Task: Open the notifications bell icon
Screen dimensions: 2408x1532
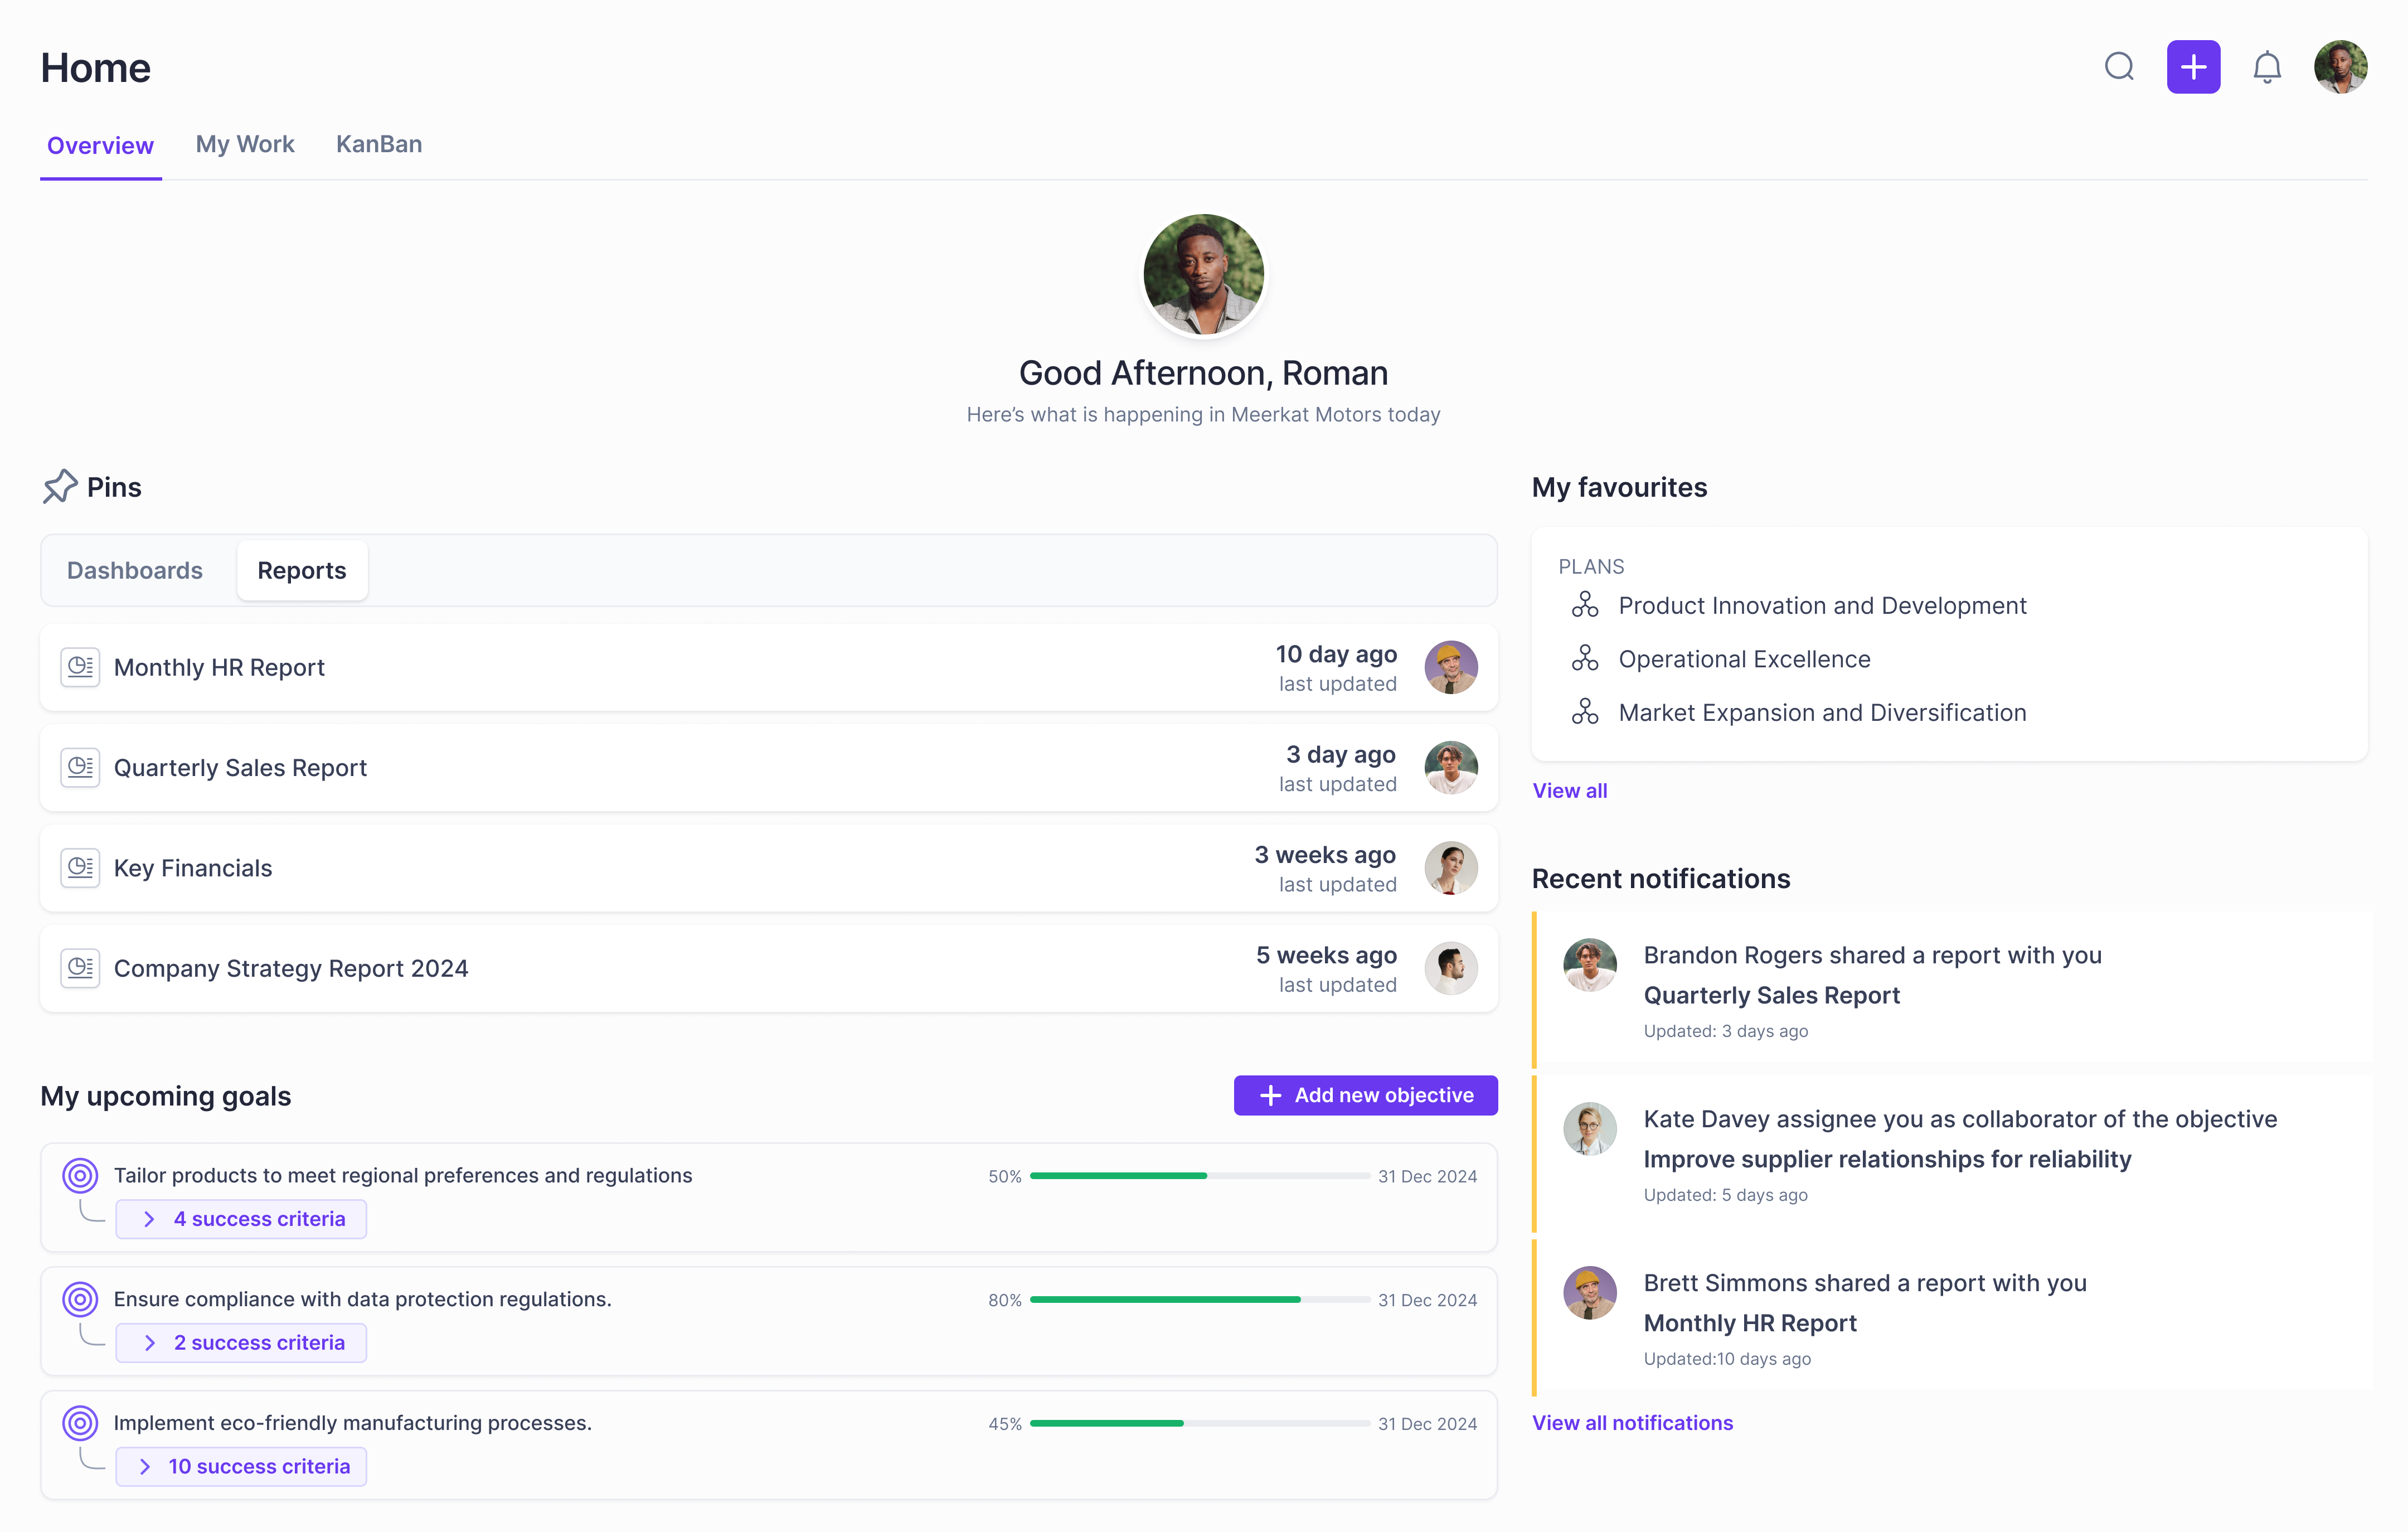Action: 2266,67
